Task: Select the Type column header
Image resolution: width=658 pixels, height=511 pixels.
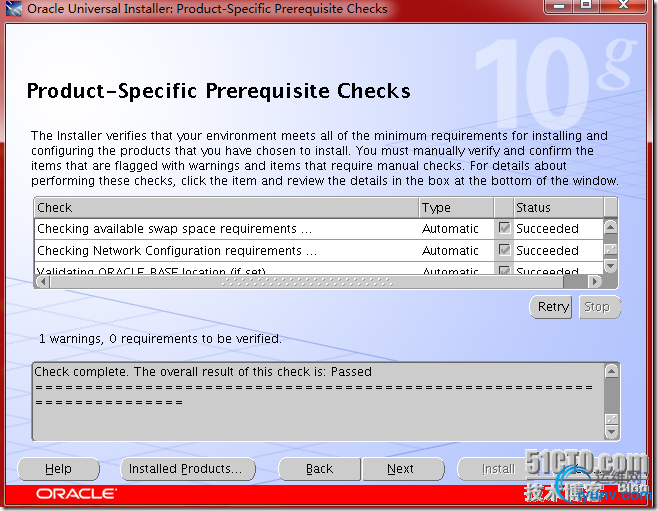Action: (456, 208)
